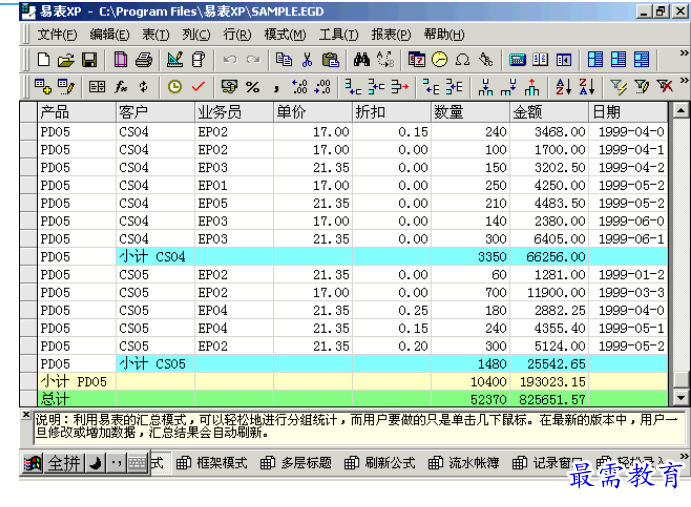
Task: Click the 客户 column header
Action: 155,112
